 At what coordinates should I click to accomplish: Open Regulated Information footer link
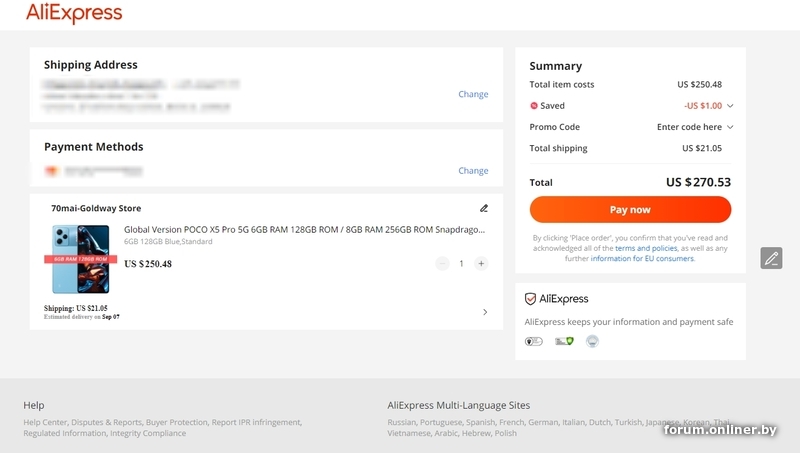pyautogui.click(x=64, y=433)
